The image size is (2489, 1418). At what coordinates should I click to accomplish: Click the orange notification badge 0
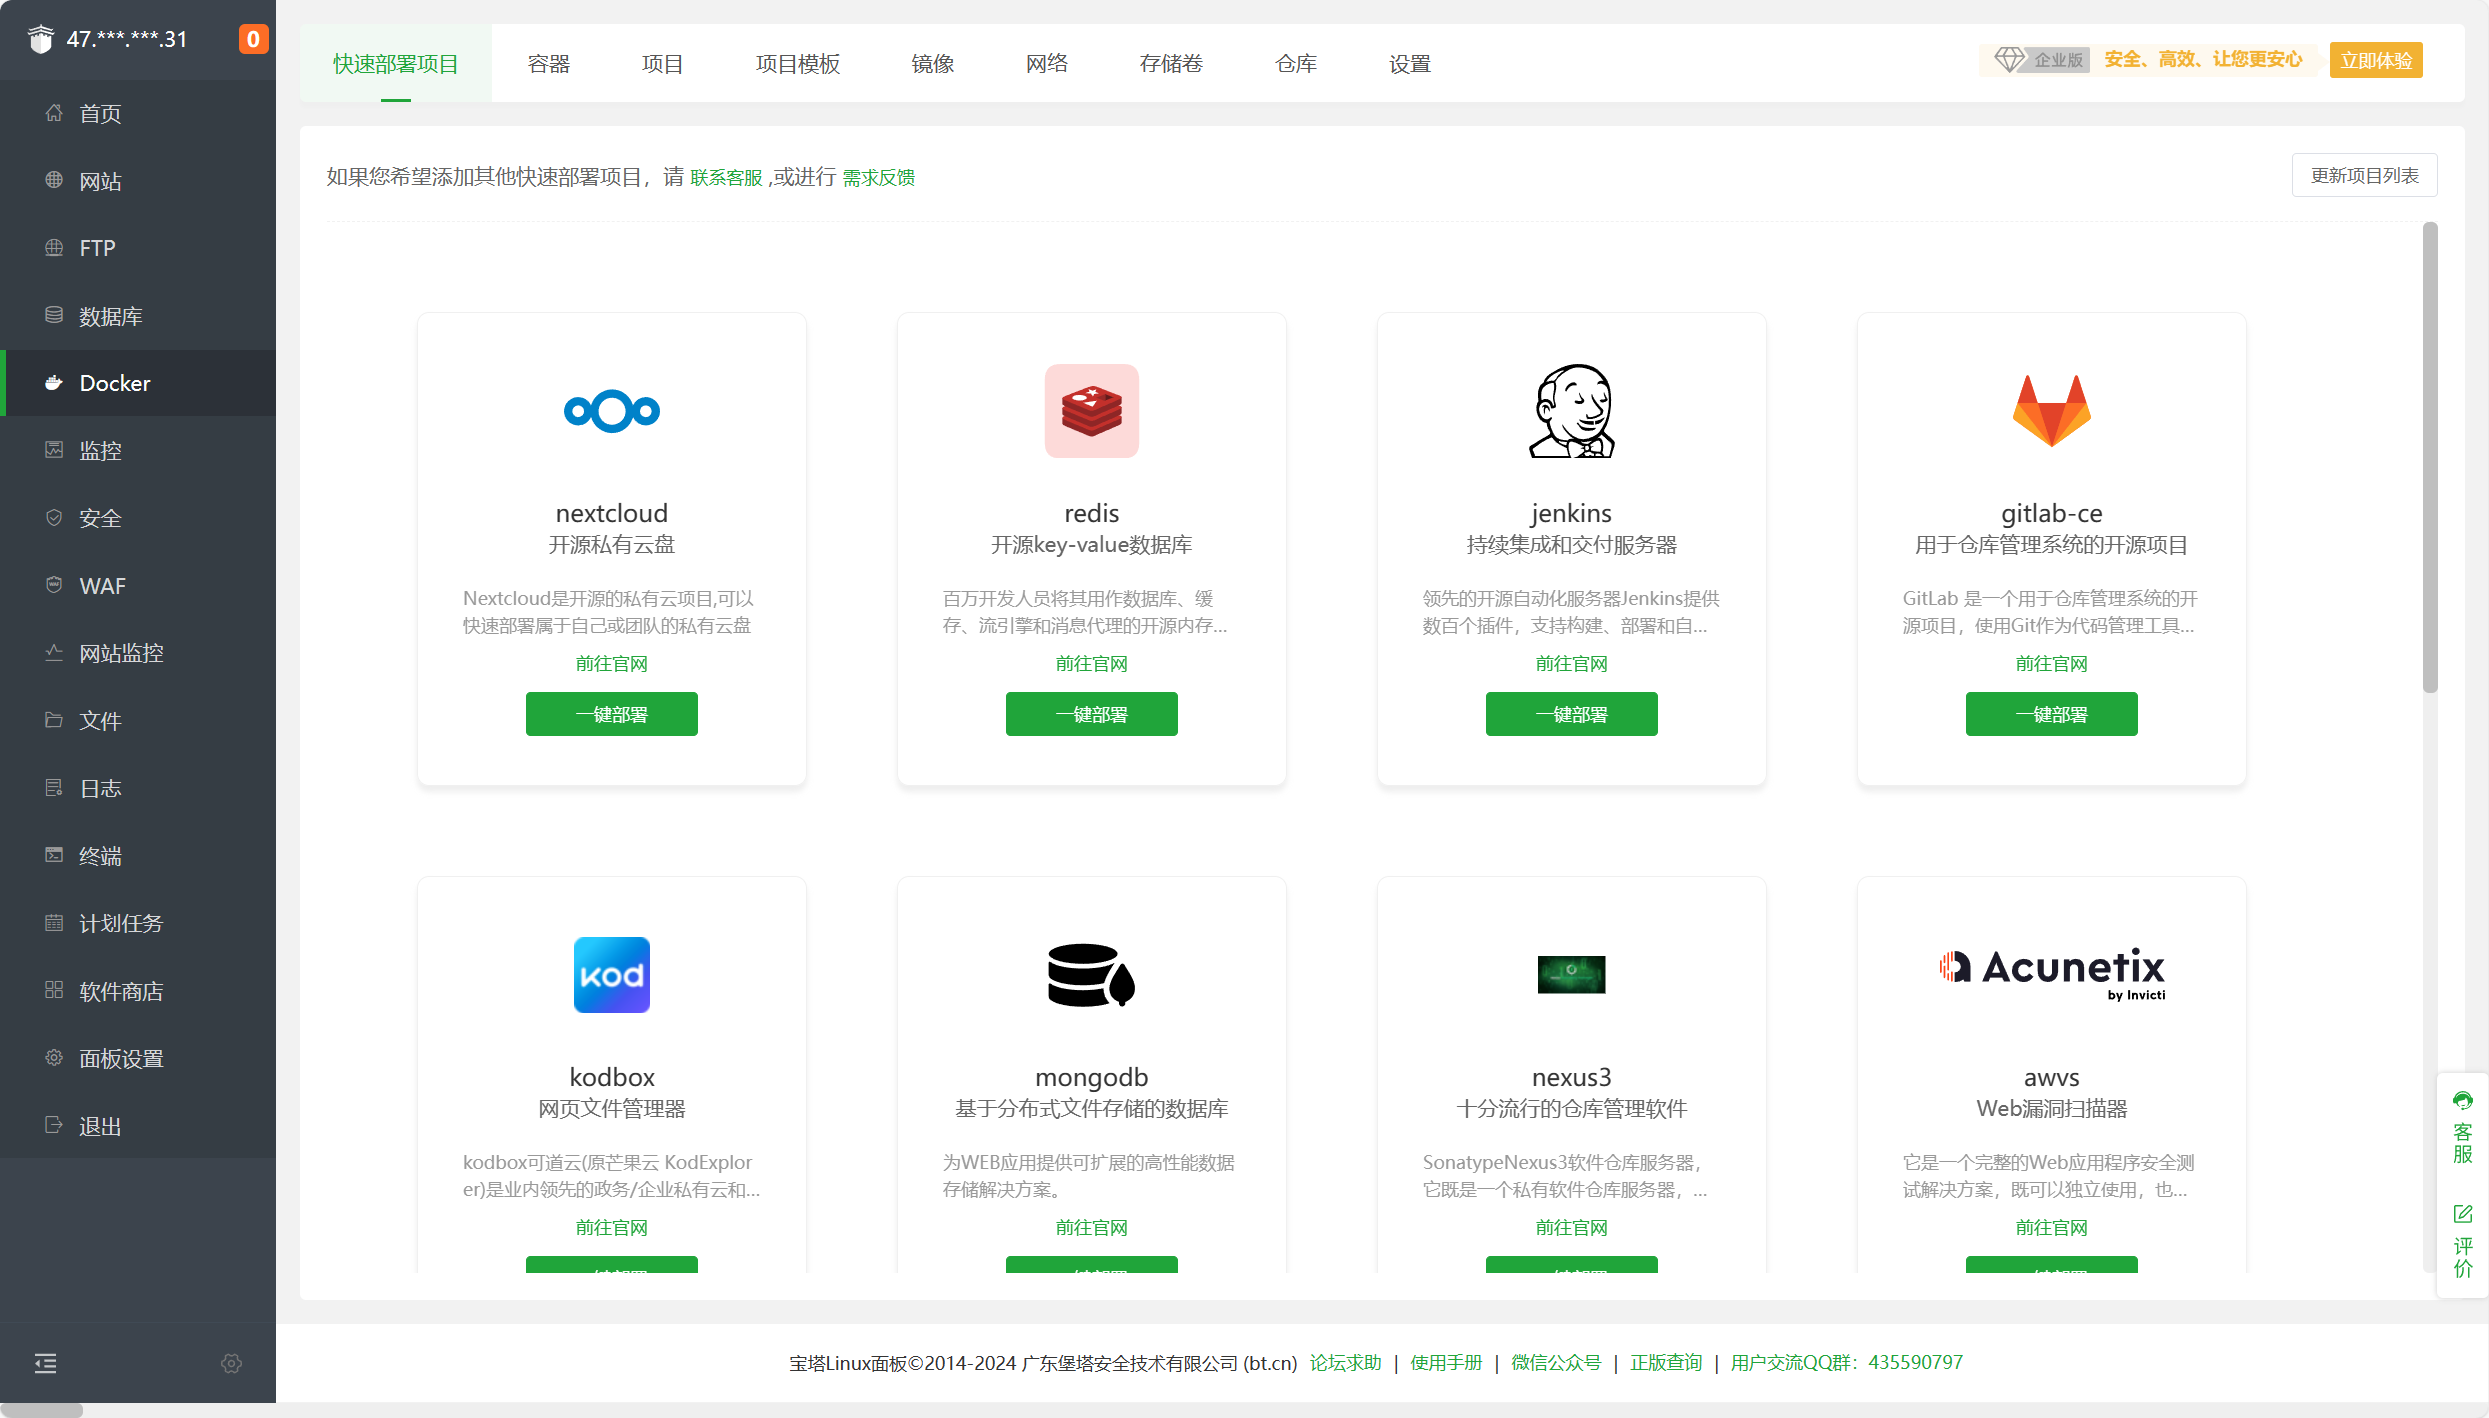(253, 39)
